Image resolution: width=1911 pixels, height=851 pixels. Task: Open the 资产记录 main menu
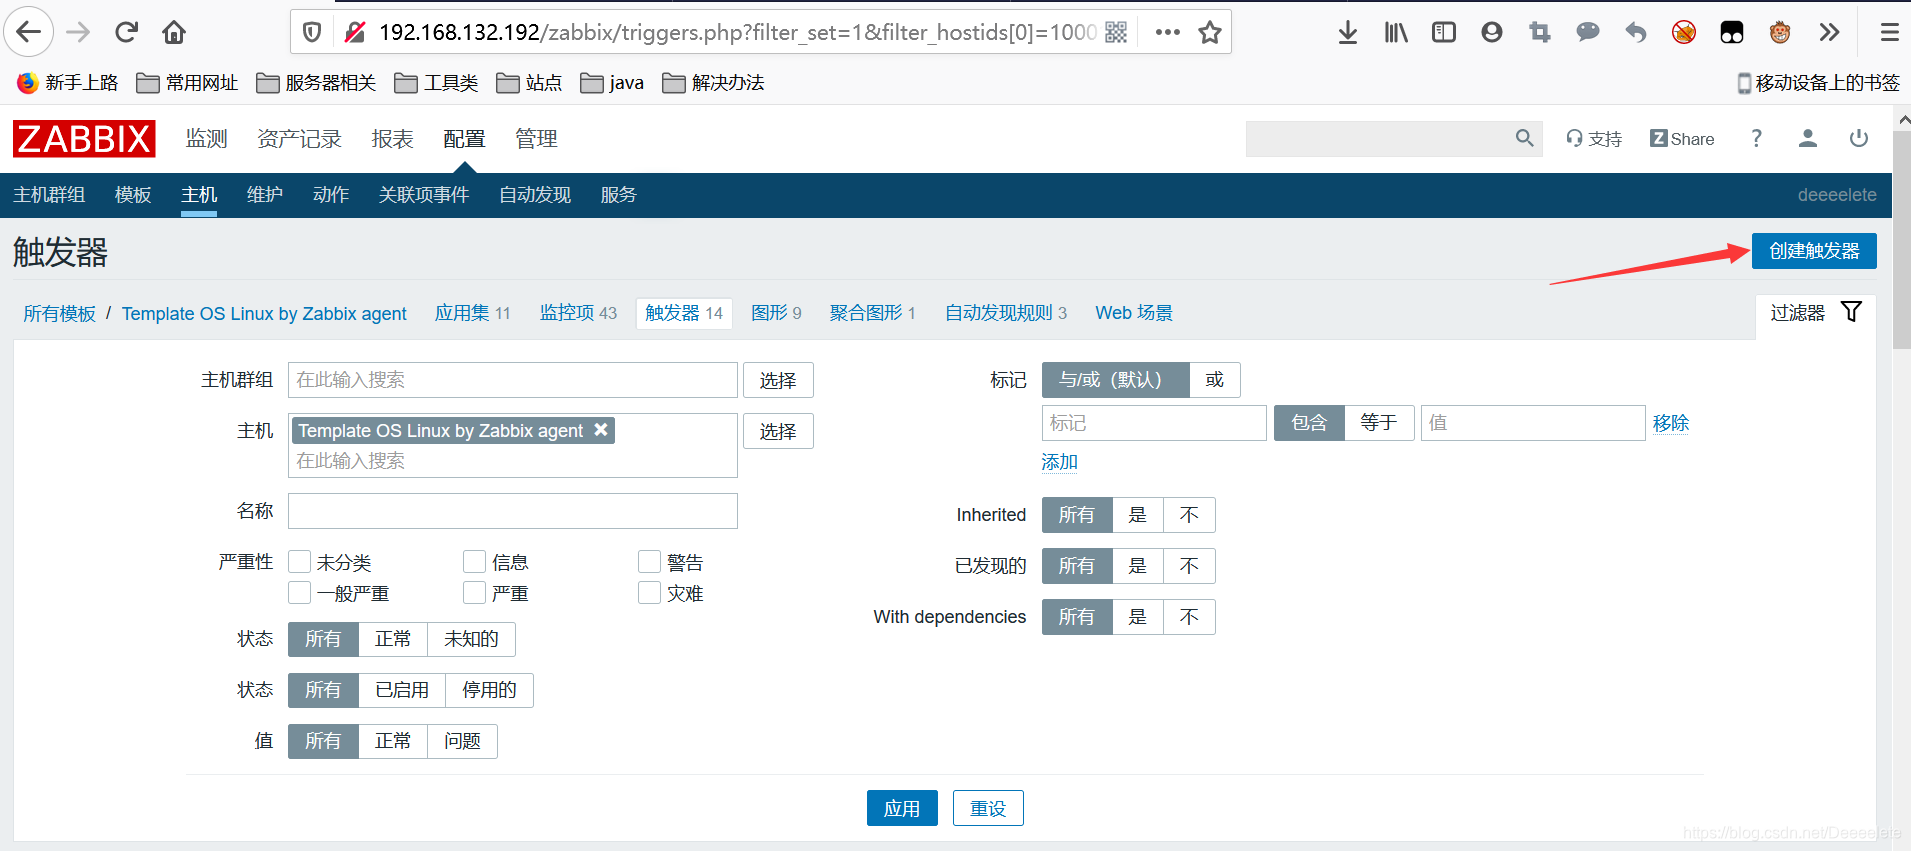click(x=299, y=138)
